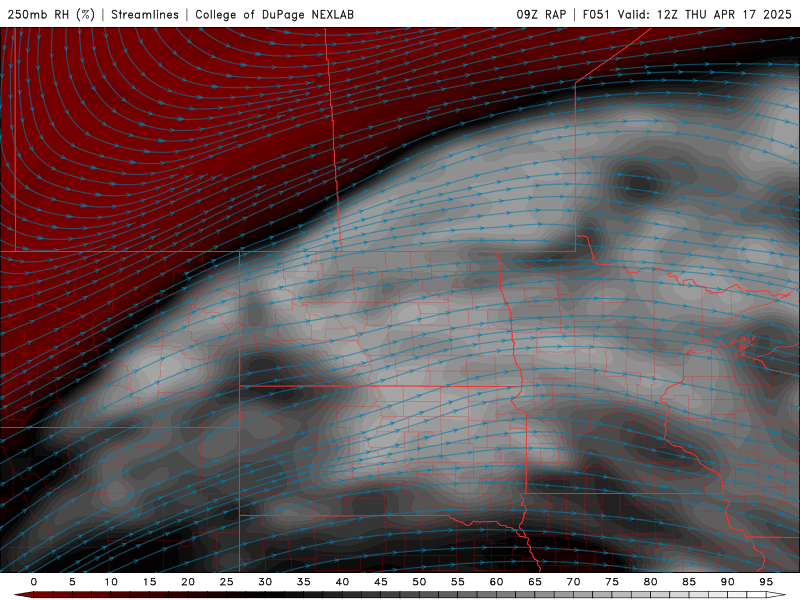
Task: Select the "55" colorbar label
Action: [458, 582]
